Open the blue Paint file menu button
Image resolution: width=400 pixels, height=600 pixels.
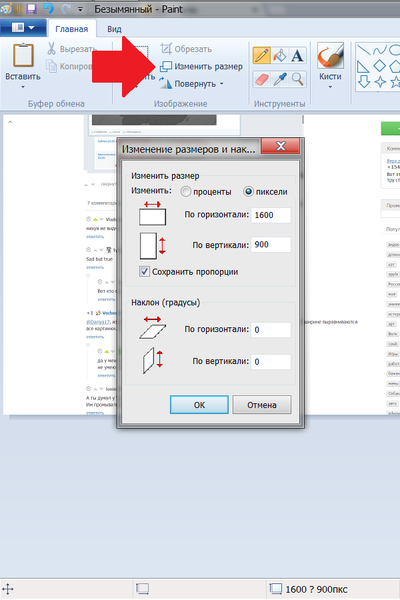[23, 28]
